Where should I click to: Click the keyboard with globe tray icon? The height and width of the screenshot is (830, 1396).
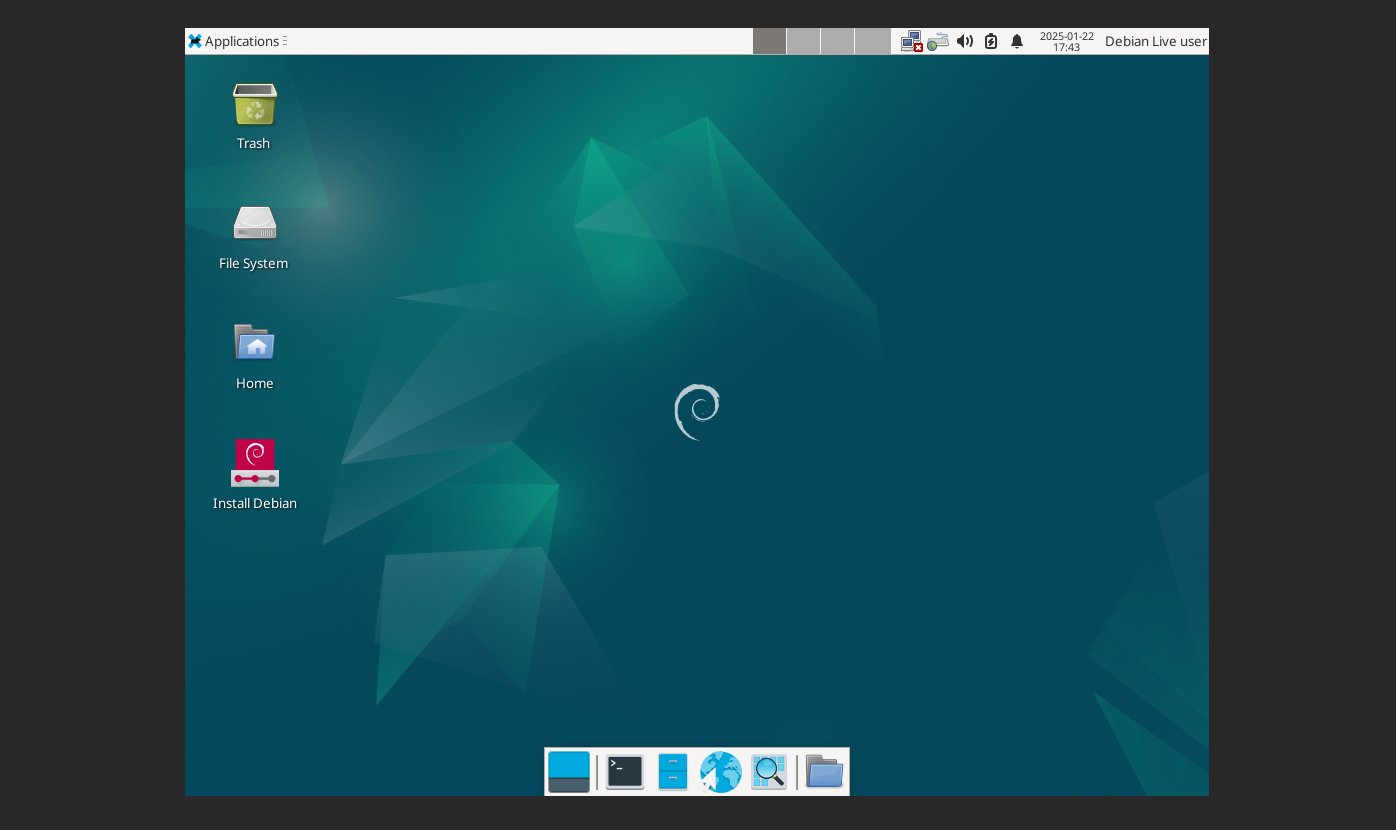pos(938,41)
